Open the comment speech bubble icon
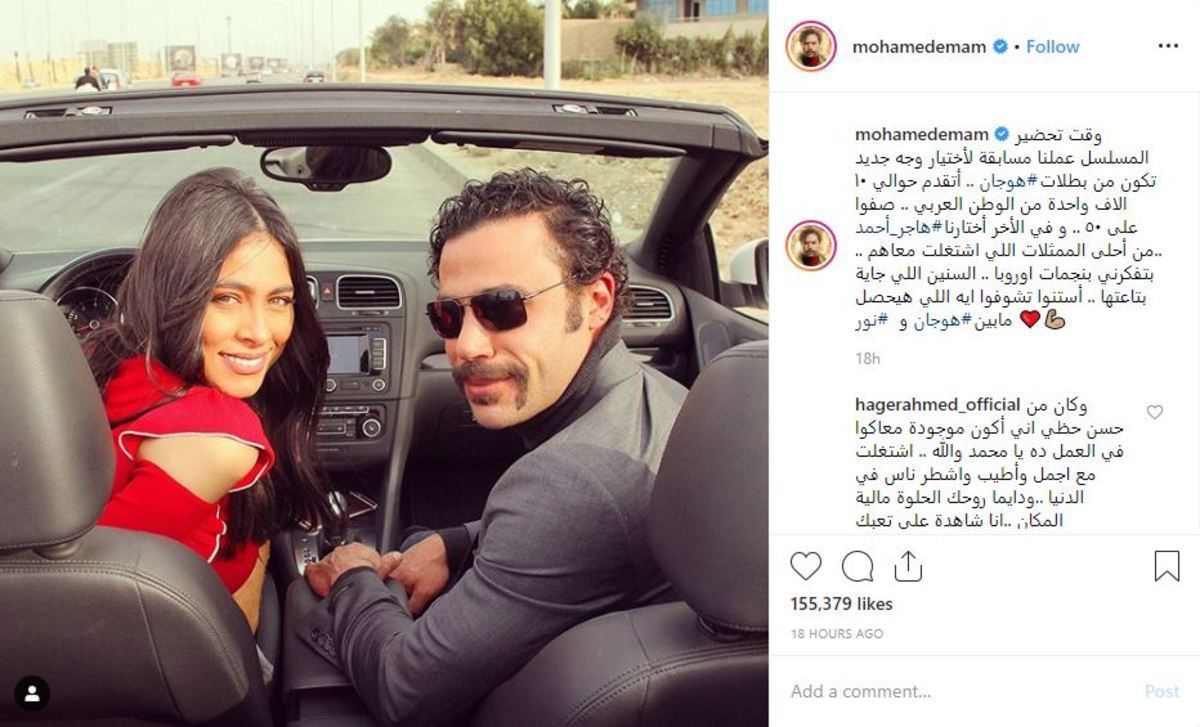Screen dimensions: 1200x727 pos(857,567)
